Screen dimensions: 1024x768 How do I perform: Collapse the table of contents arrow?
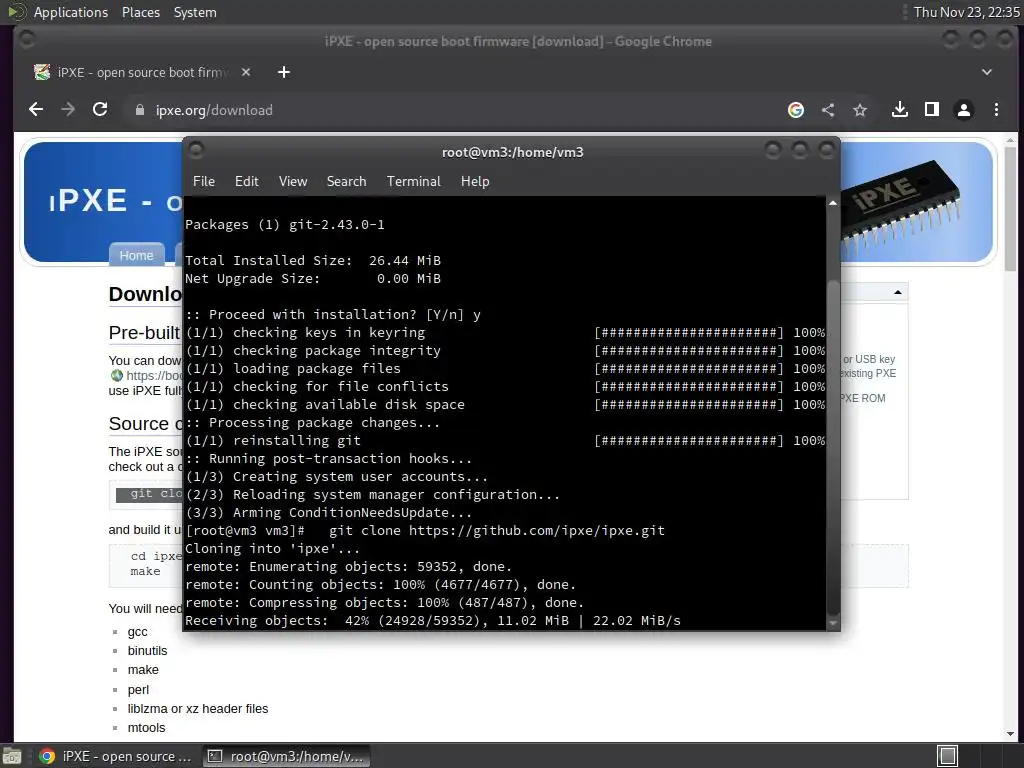pos(898,293)
